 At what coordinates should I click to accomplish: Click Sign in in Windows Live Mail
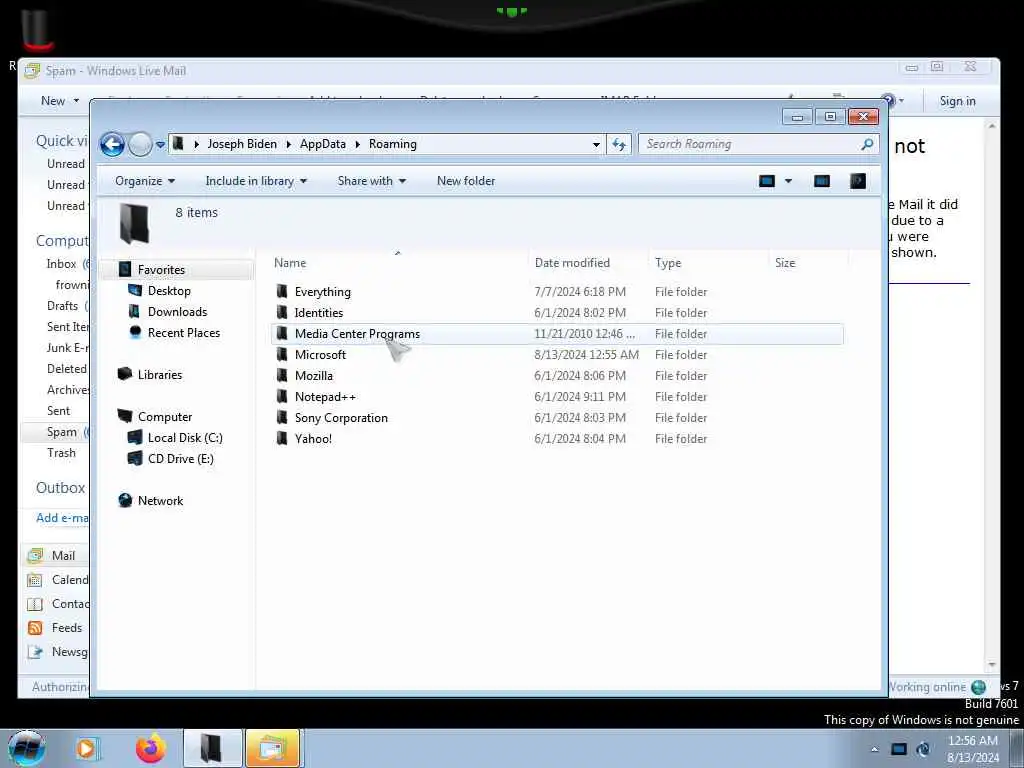(x=957, y=101)
